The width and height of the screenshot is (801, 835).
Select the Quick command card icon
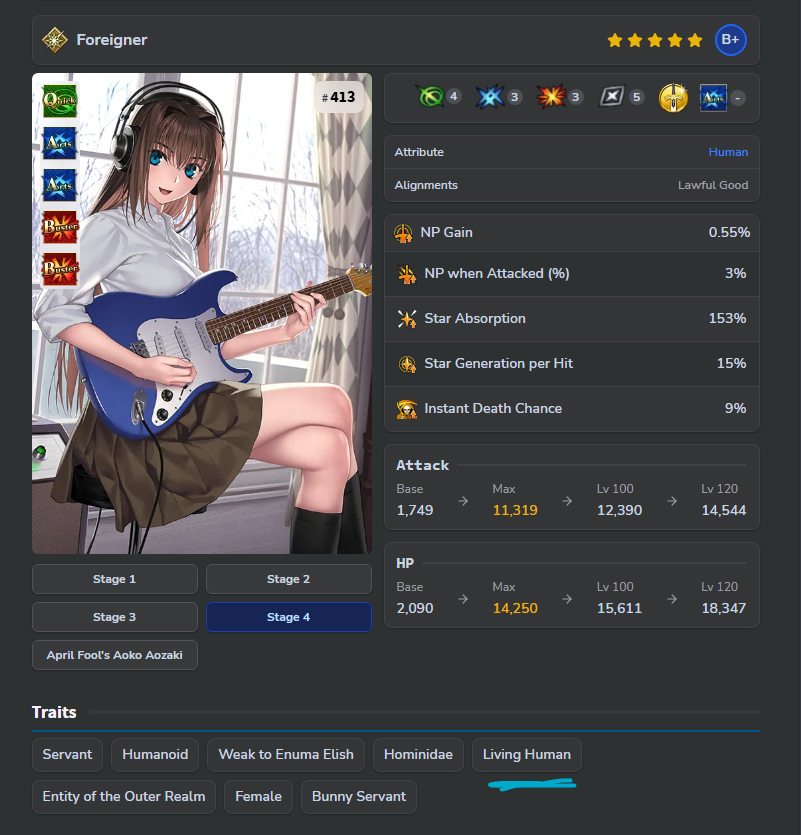tap(60, 101)
